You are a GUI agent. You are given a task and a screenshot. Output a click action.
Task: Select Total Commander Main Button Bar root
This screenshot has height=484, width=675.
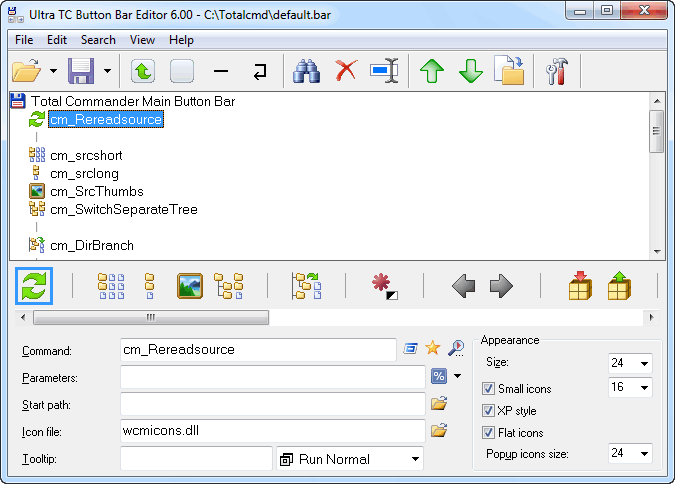click(133, 101)
